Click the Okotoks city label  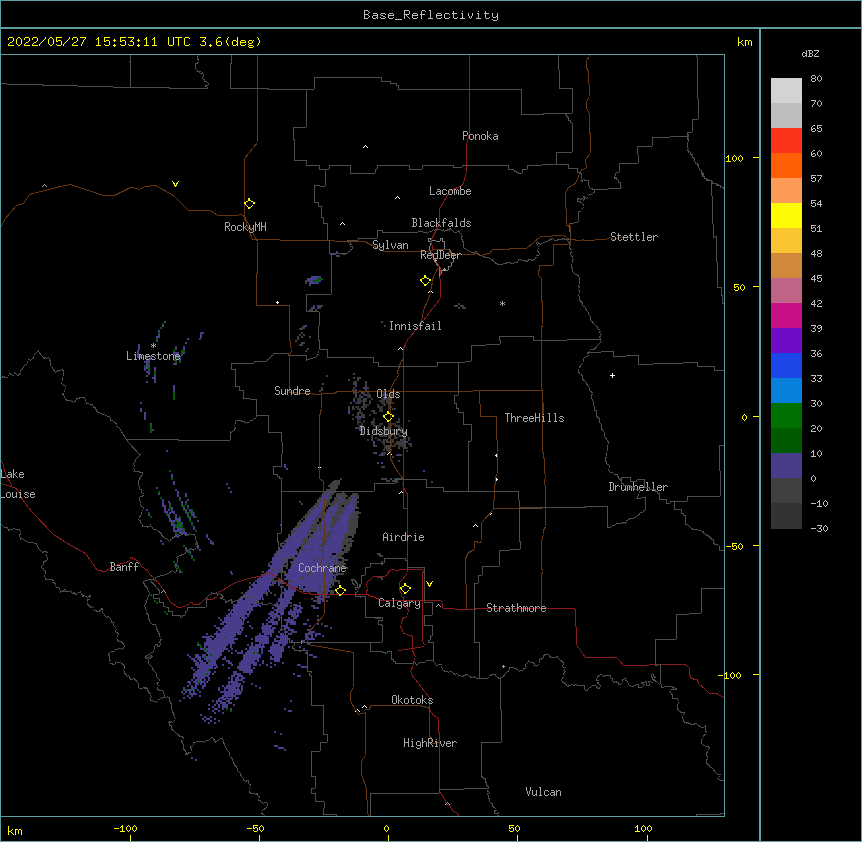412,700
